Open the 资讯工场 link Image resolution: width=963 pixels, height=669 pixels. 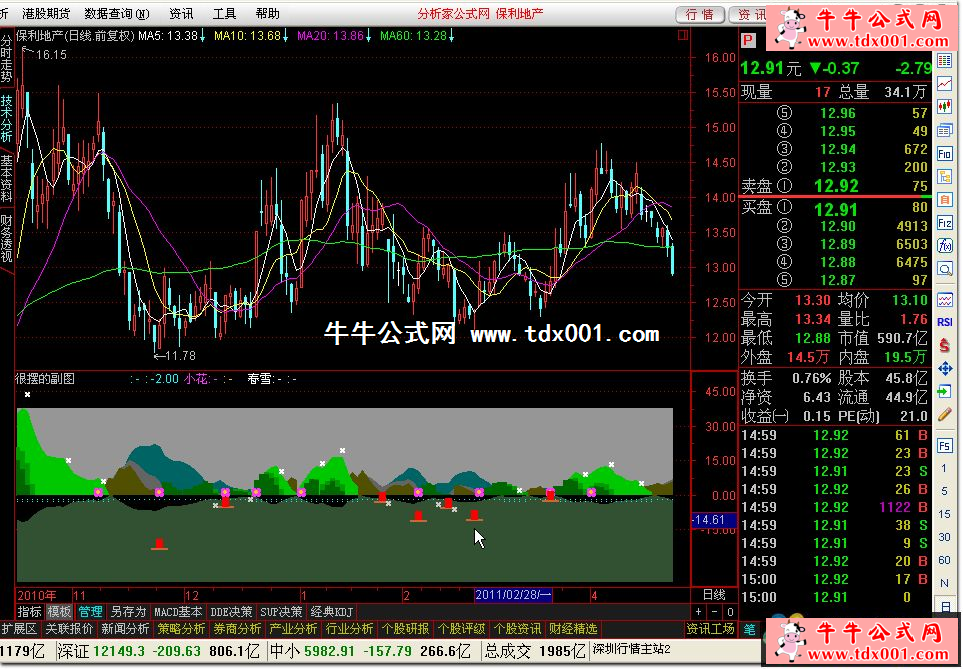pyautogui.click(x=710, y=629)
